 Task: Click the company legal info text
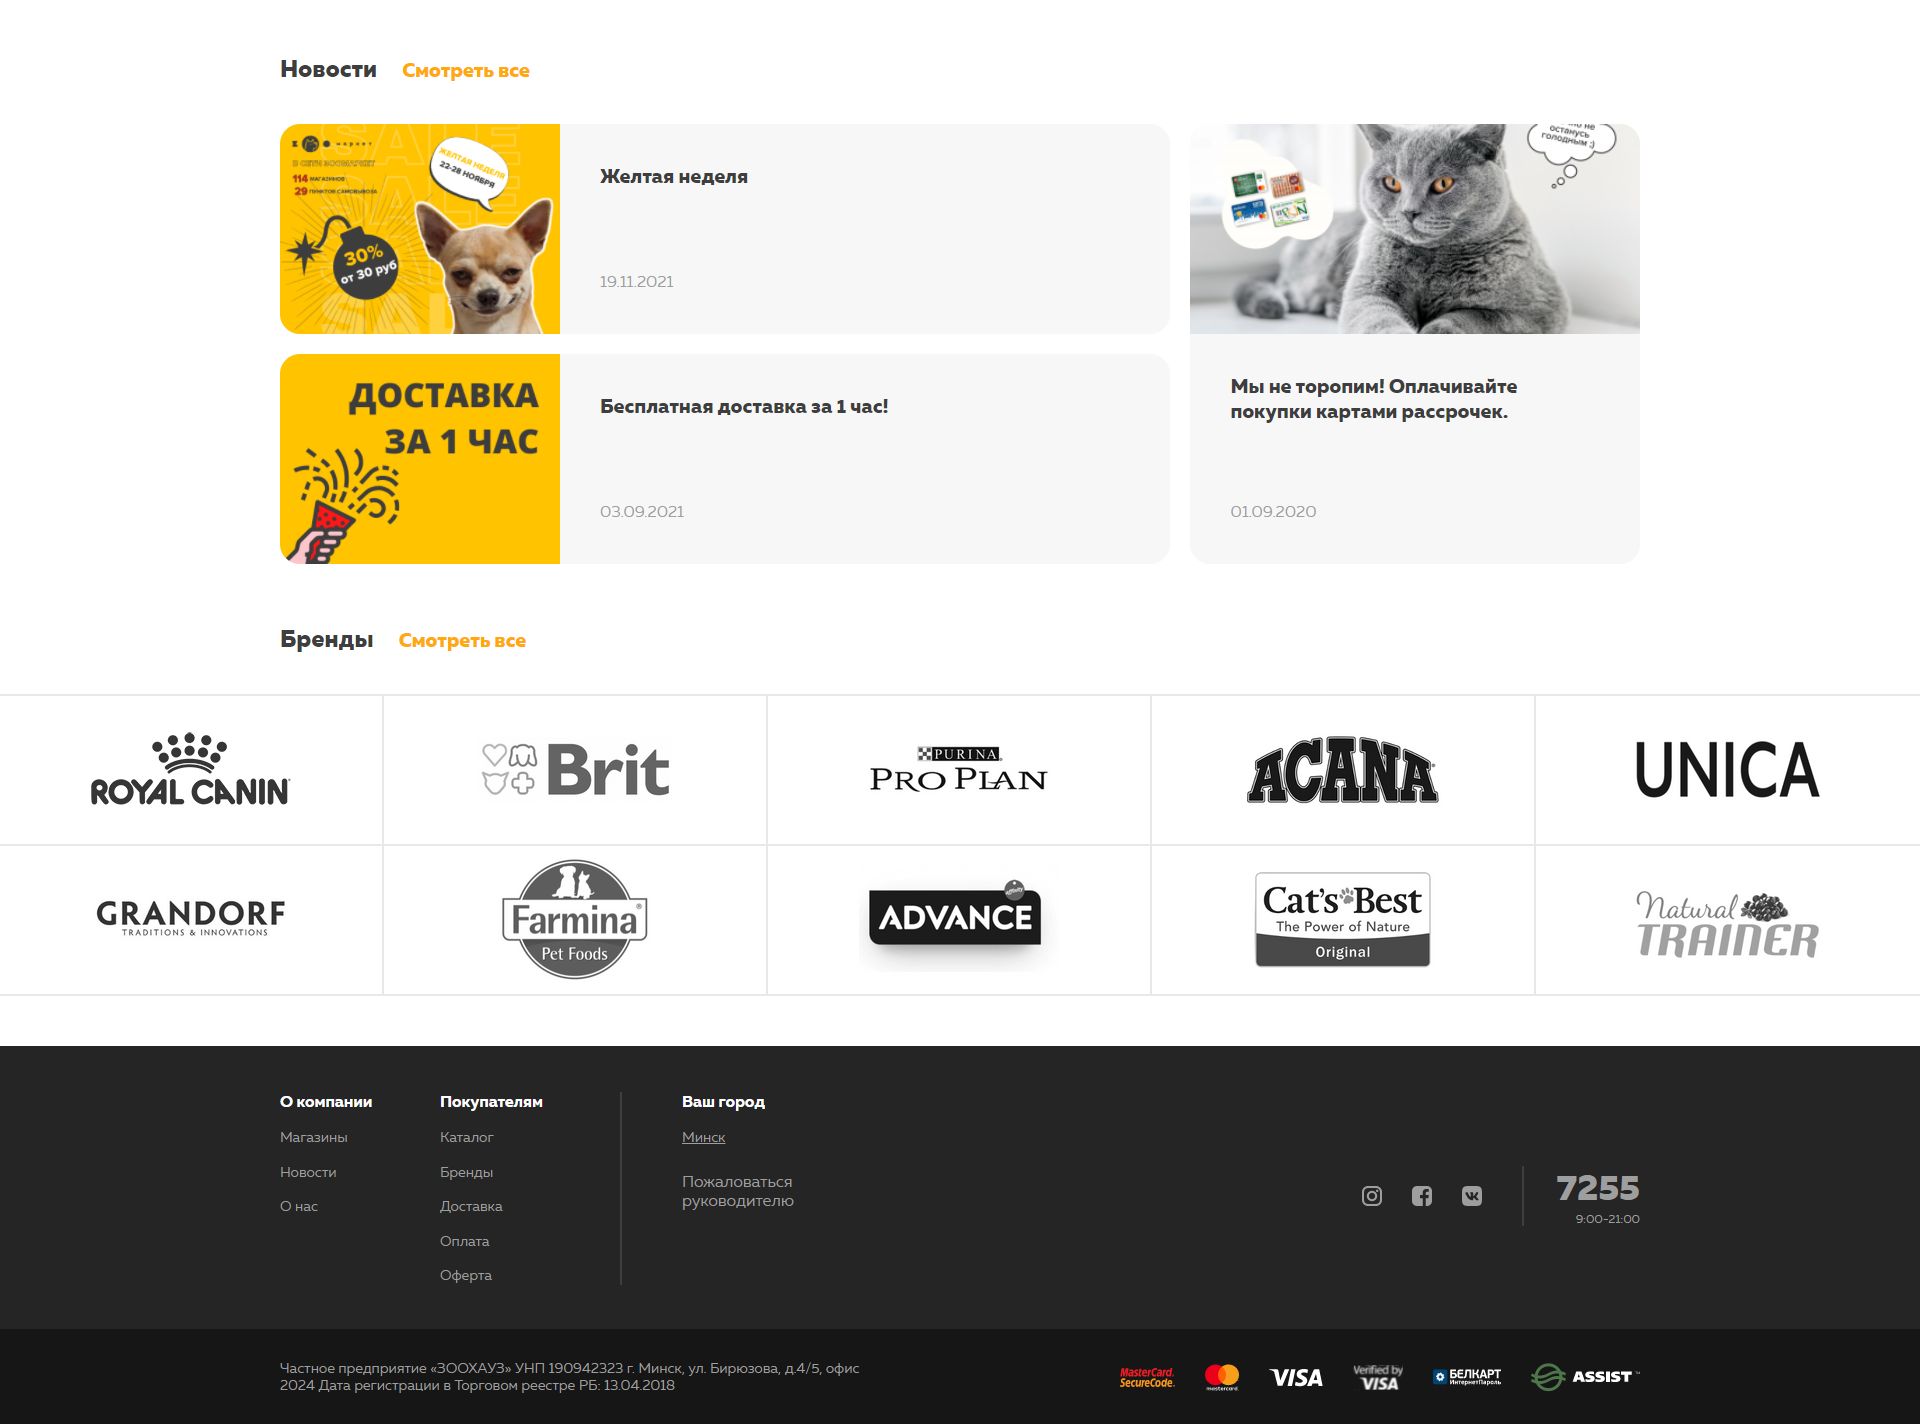click(x=570, y=1377)
